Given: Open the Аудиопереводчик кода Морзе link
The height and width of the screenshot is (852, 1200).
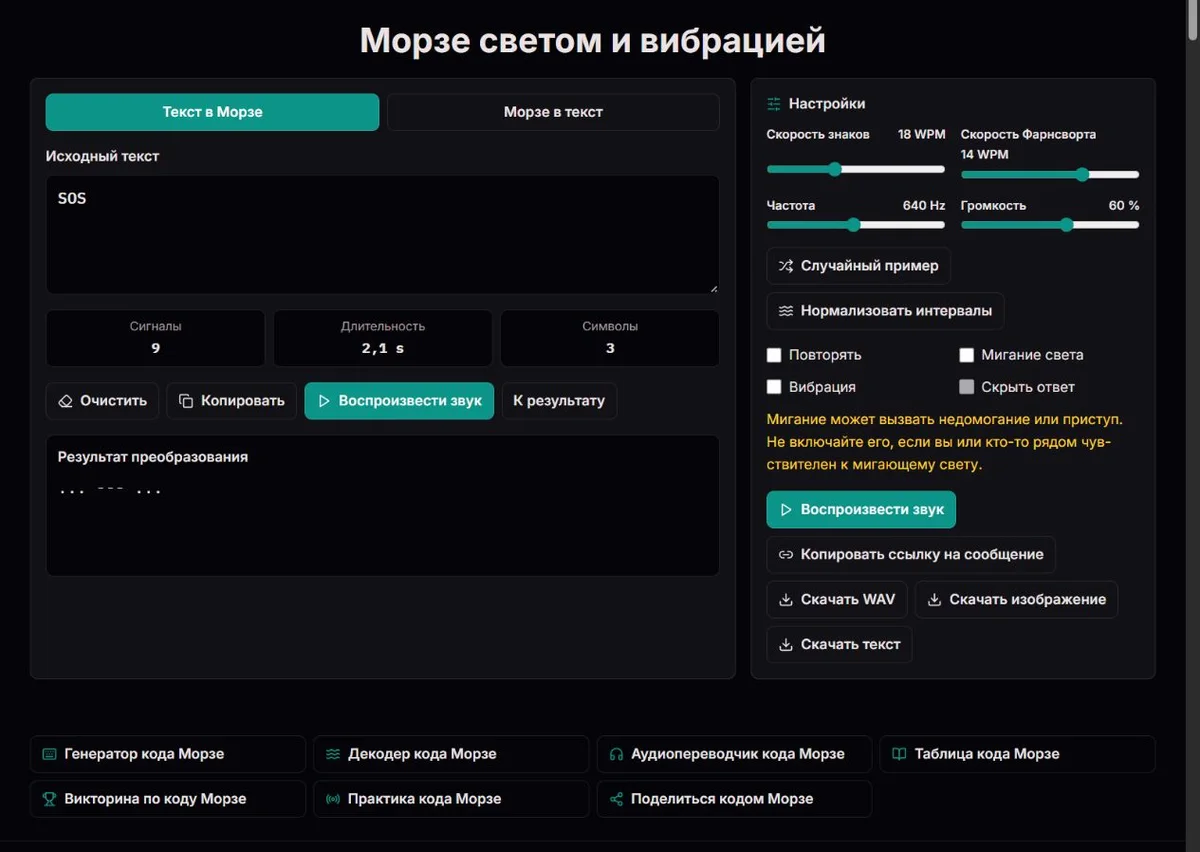Looking at the screenshot, I should coord(734,754).
